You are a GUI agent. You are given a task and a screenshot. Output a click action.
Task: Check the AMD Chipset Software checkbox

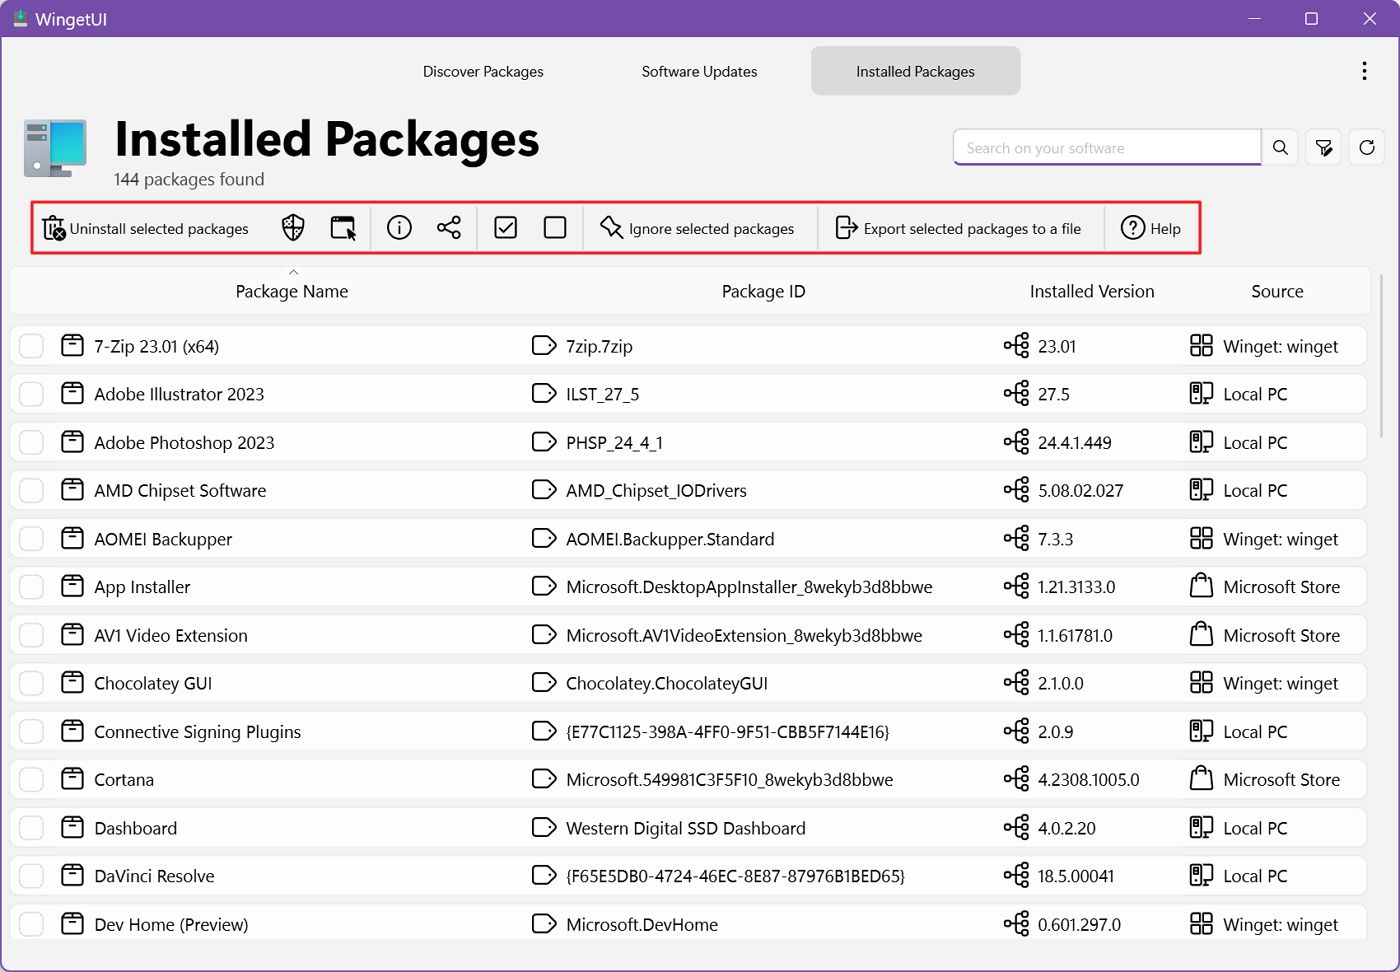(32, 490)
